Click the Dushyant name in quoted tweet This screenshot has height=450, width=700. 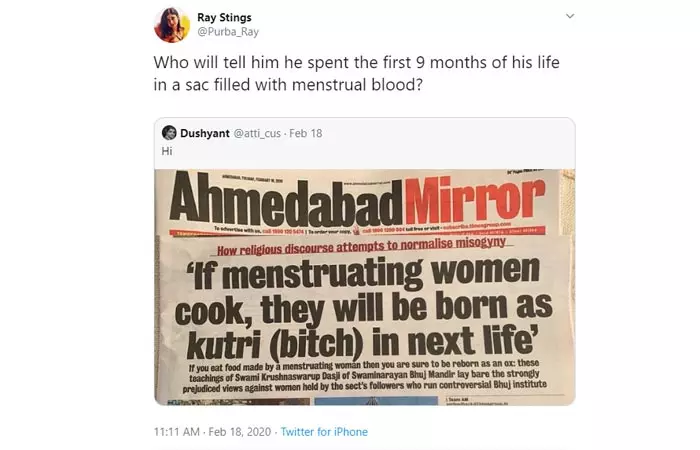coord(205,133)
